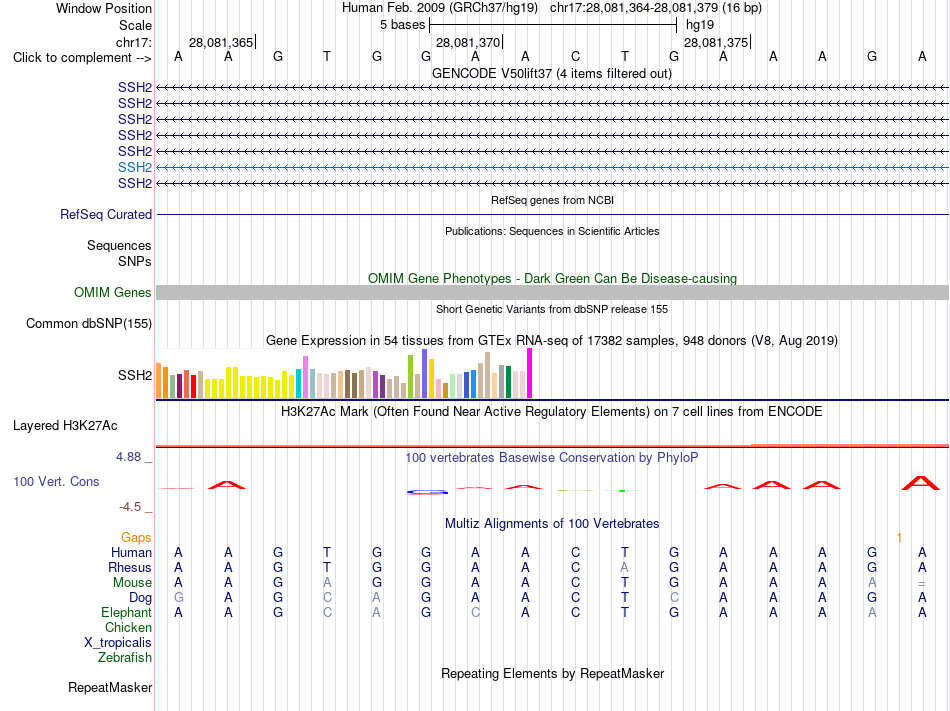Click the OMIM Gene Phenotypes green title
950x711 pixels.
[553, 279]
